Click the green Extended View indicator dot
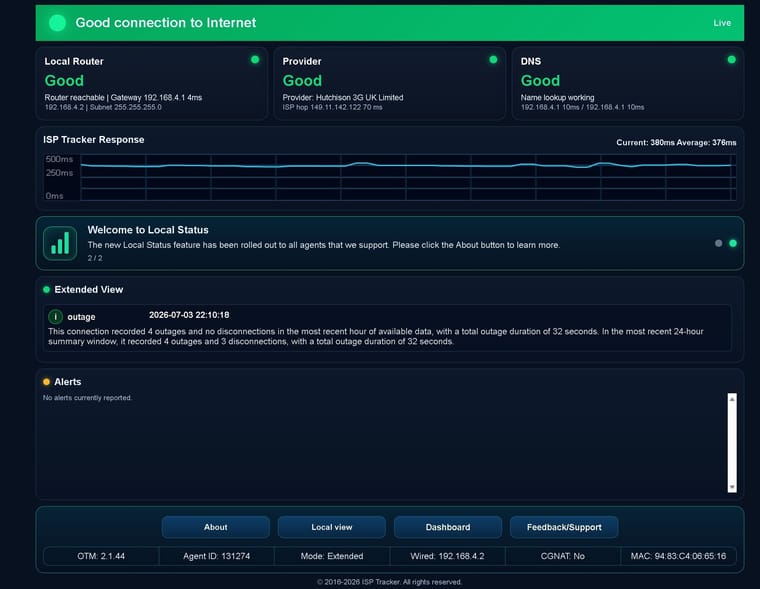The image size is (760, 589). point(47,289)
